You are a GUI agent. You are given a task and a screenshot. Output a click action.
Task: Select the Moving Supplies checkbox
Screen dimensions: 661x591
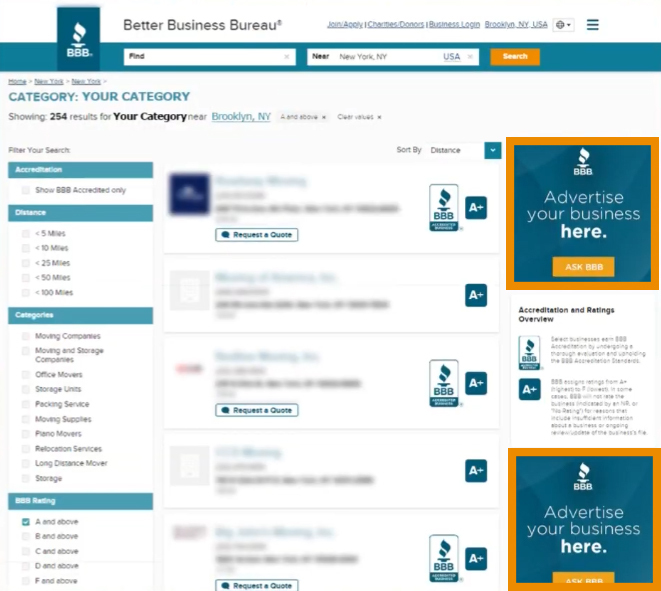(x=26, y=419)
